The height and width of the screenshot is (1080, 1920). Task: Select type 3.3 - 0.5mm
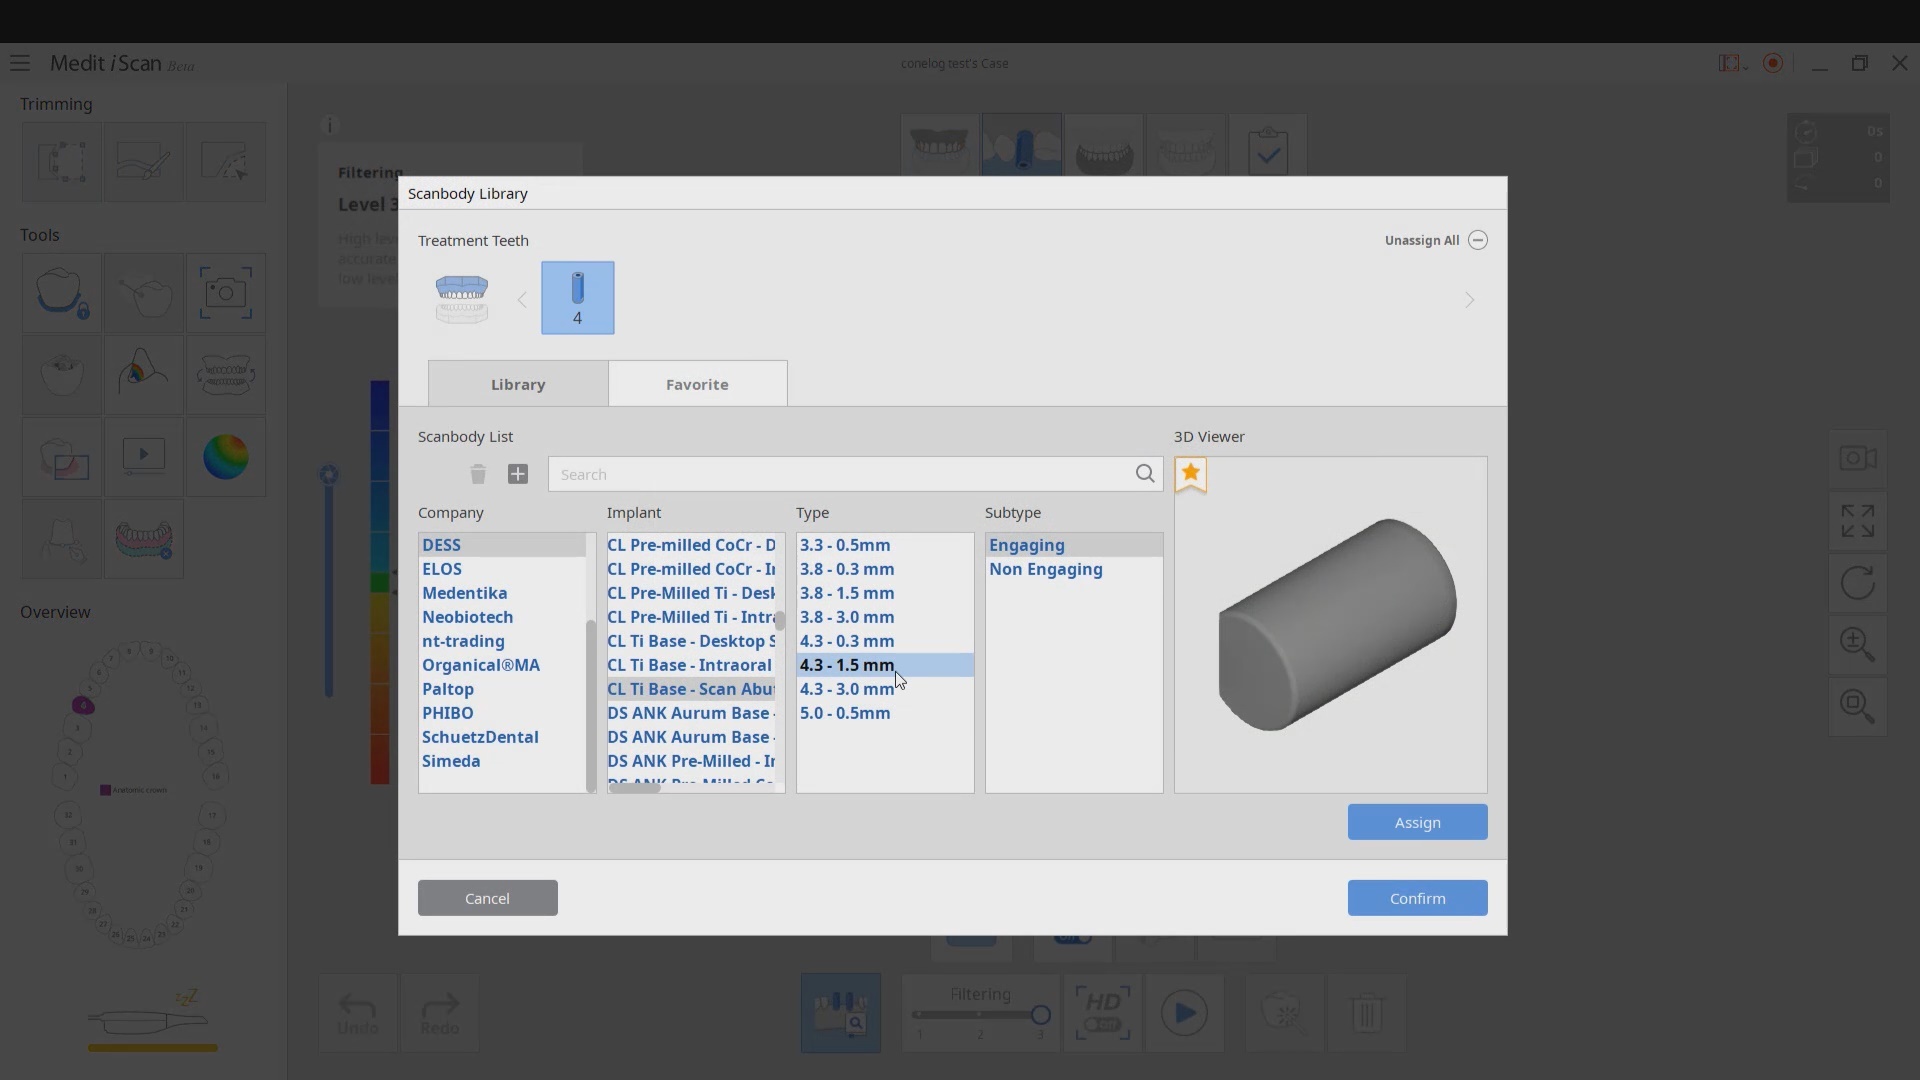885,545
